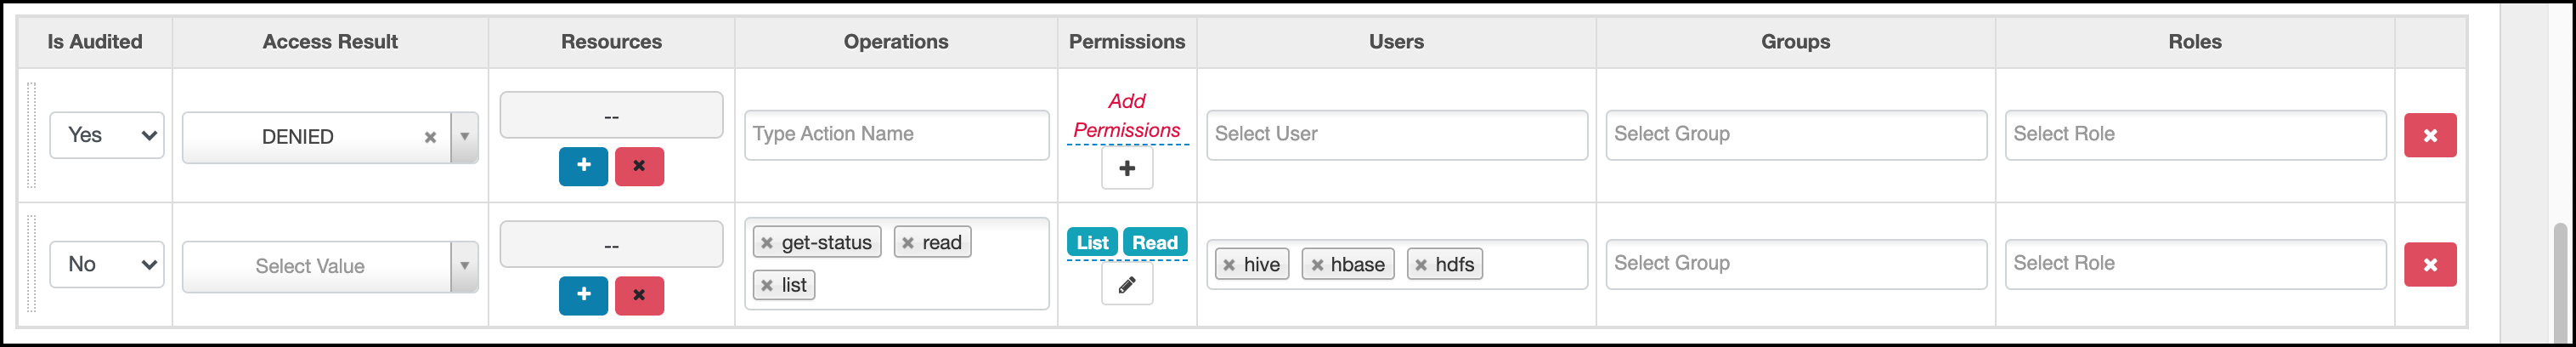The image size is (2576, 347).
Task: Click the Type Action Name field
Action: click(895, 135)
